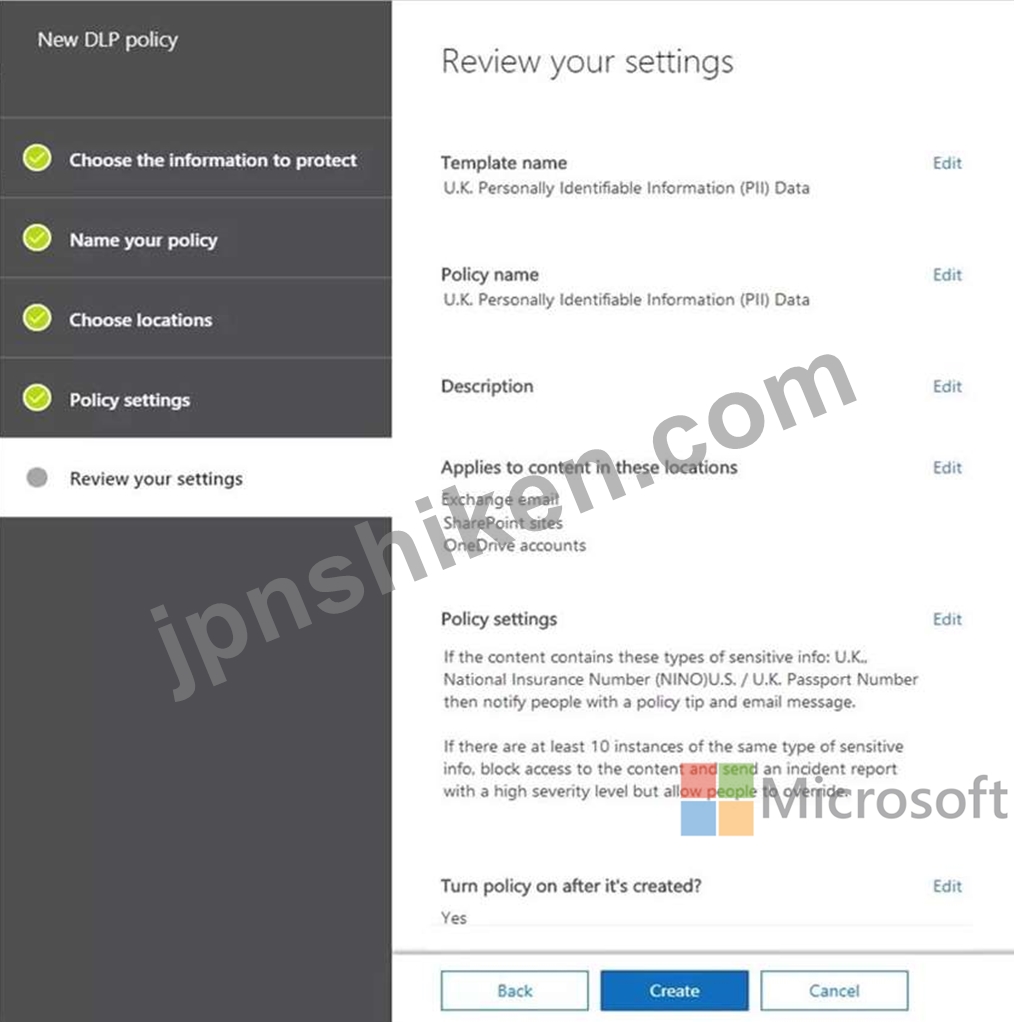Edit the Template name setting
This screenshot has height=1022, width=1014.
[x=947, y=163]
